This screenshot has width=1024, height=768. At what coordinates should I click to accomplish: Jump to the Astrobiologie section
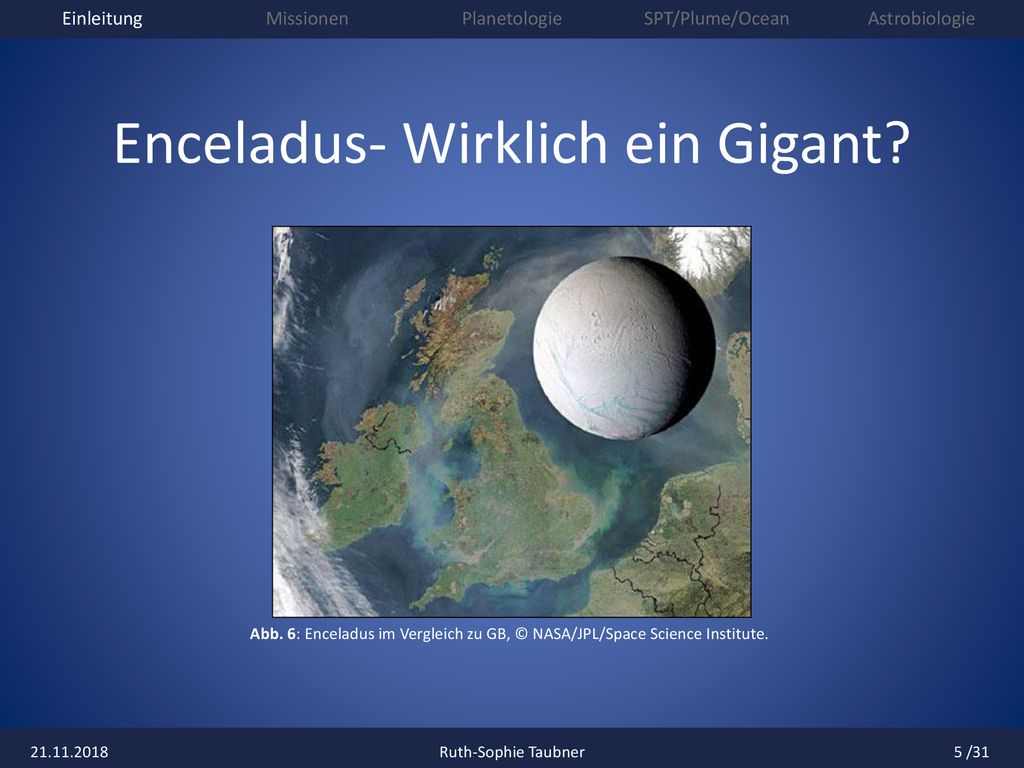click(x=921, y=19)
